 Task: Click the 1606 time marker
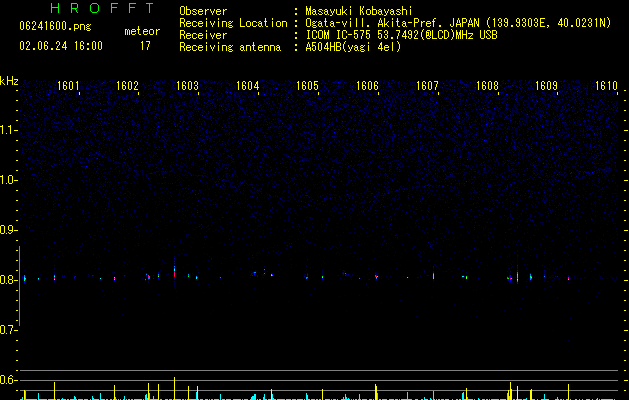pyautogui.click(x=367, y=86)
